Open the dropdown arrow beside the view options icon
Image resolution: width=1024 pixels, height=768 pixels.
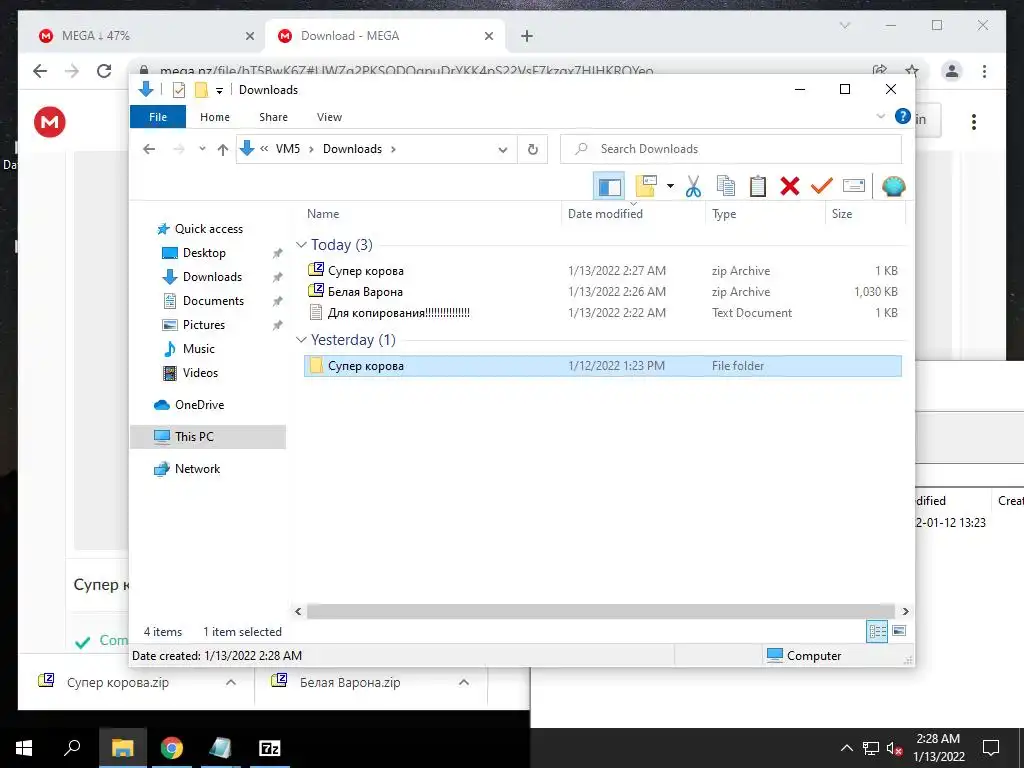(670, 186)
